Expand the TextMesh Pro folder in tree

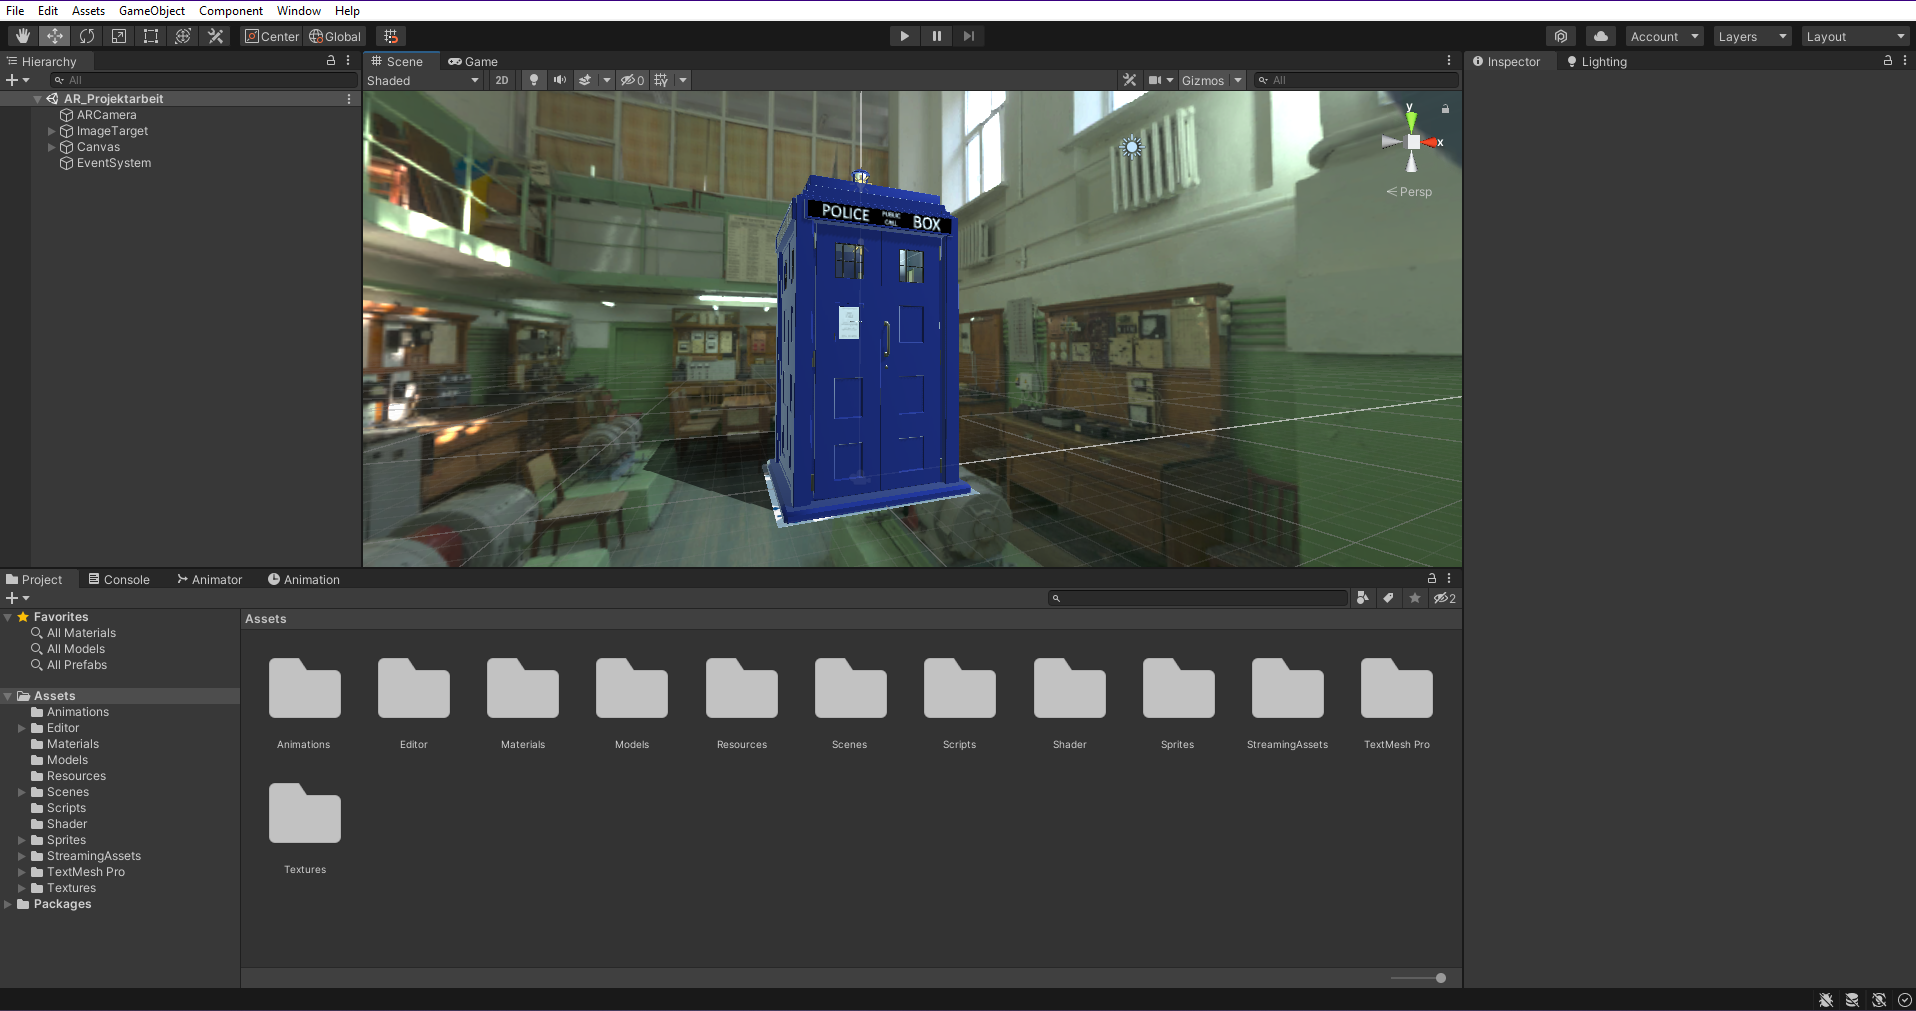click(x=22, y=872)
